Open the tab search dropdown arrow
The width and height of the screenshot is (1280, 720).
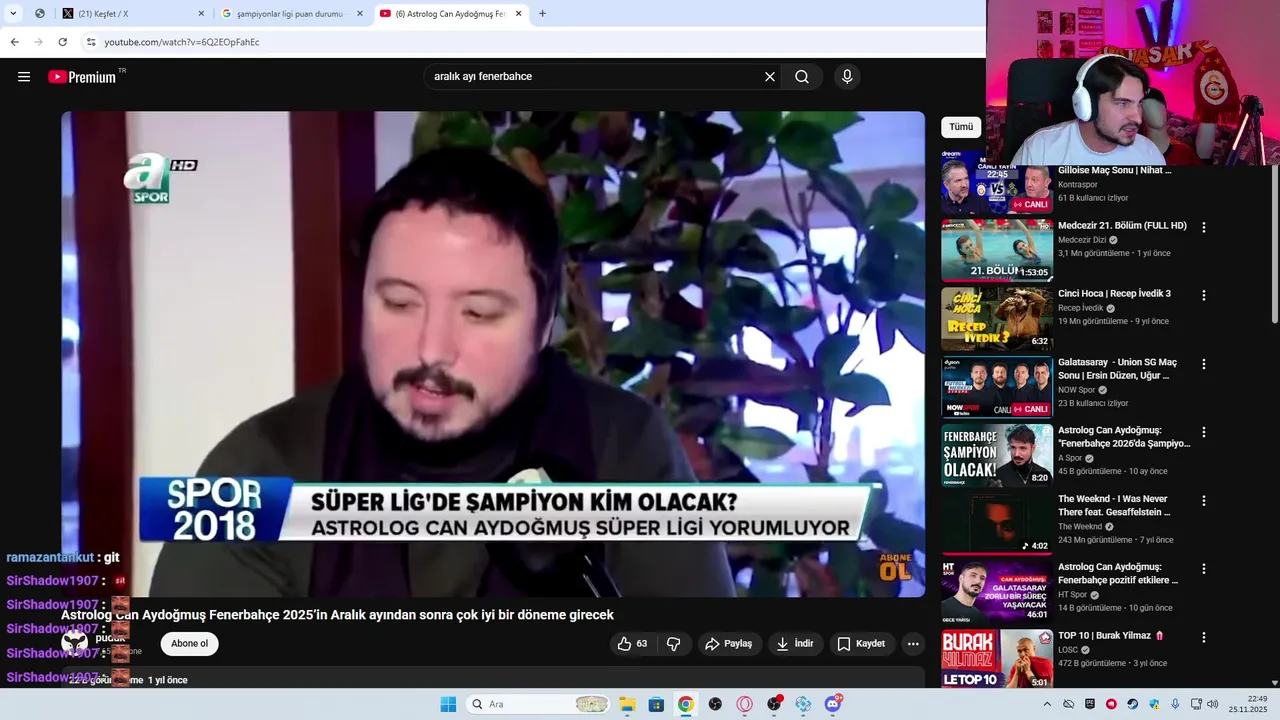13,14
